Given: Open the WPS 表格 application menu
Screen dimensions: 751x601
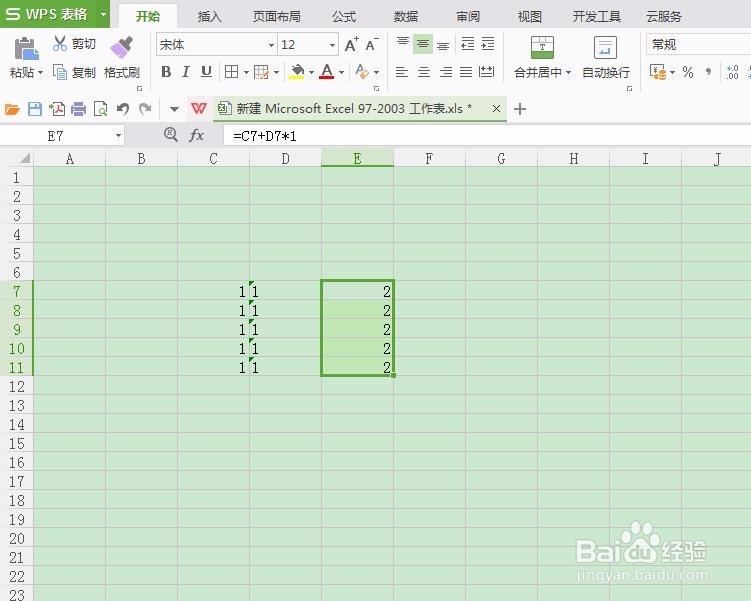Looking at the screenshot, I should point(47,14).
